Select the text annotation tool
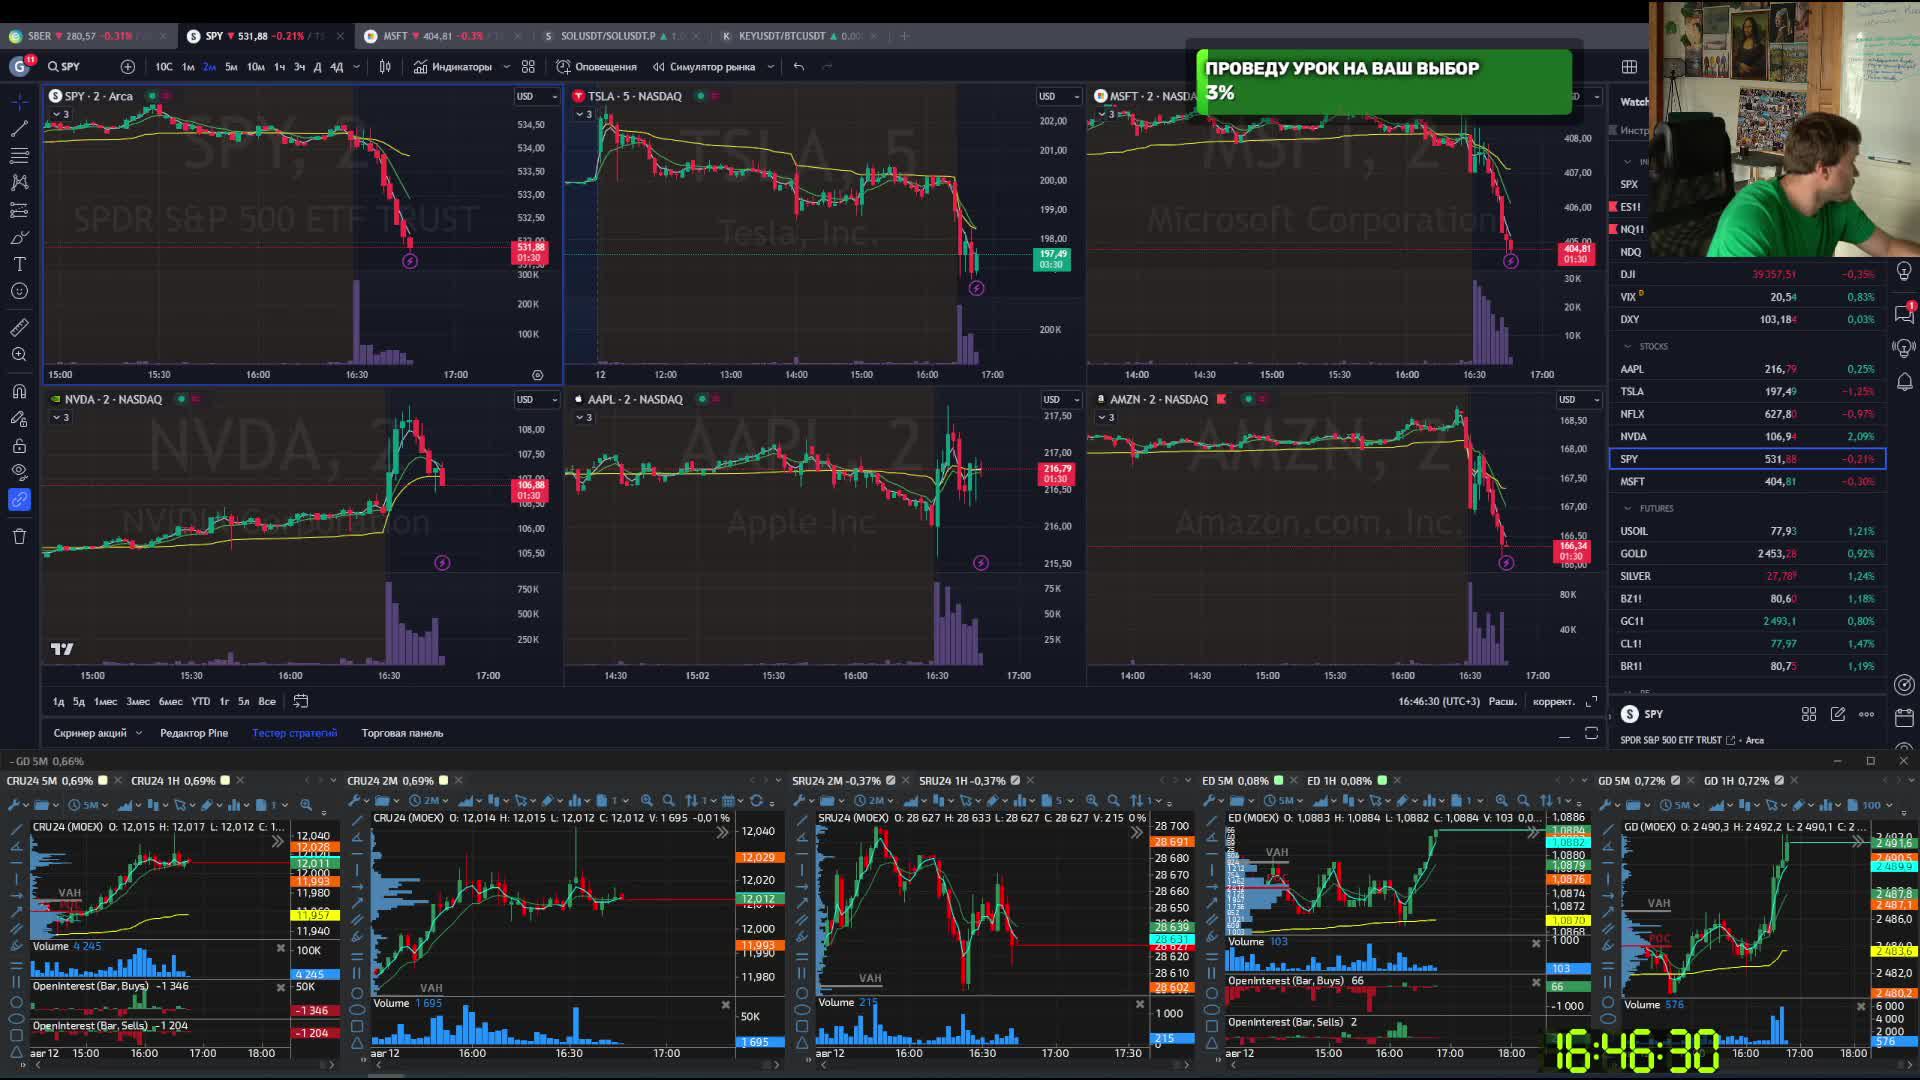 click(19, 264)
